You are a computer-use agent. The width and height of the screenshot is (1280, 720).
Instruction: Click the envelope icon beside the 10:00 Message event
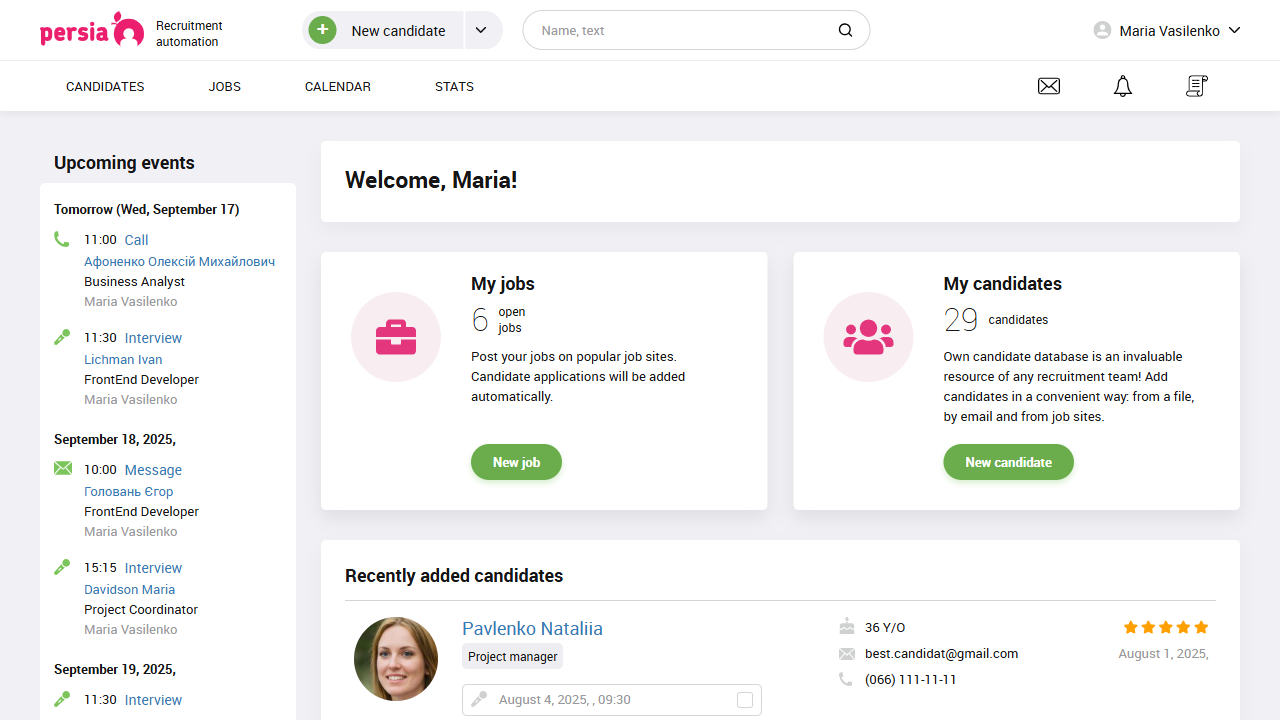coord(63,467)
